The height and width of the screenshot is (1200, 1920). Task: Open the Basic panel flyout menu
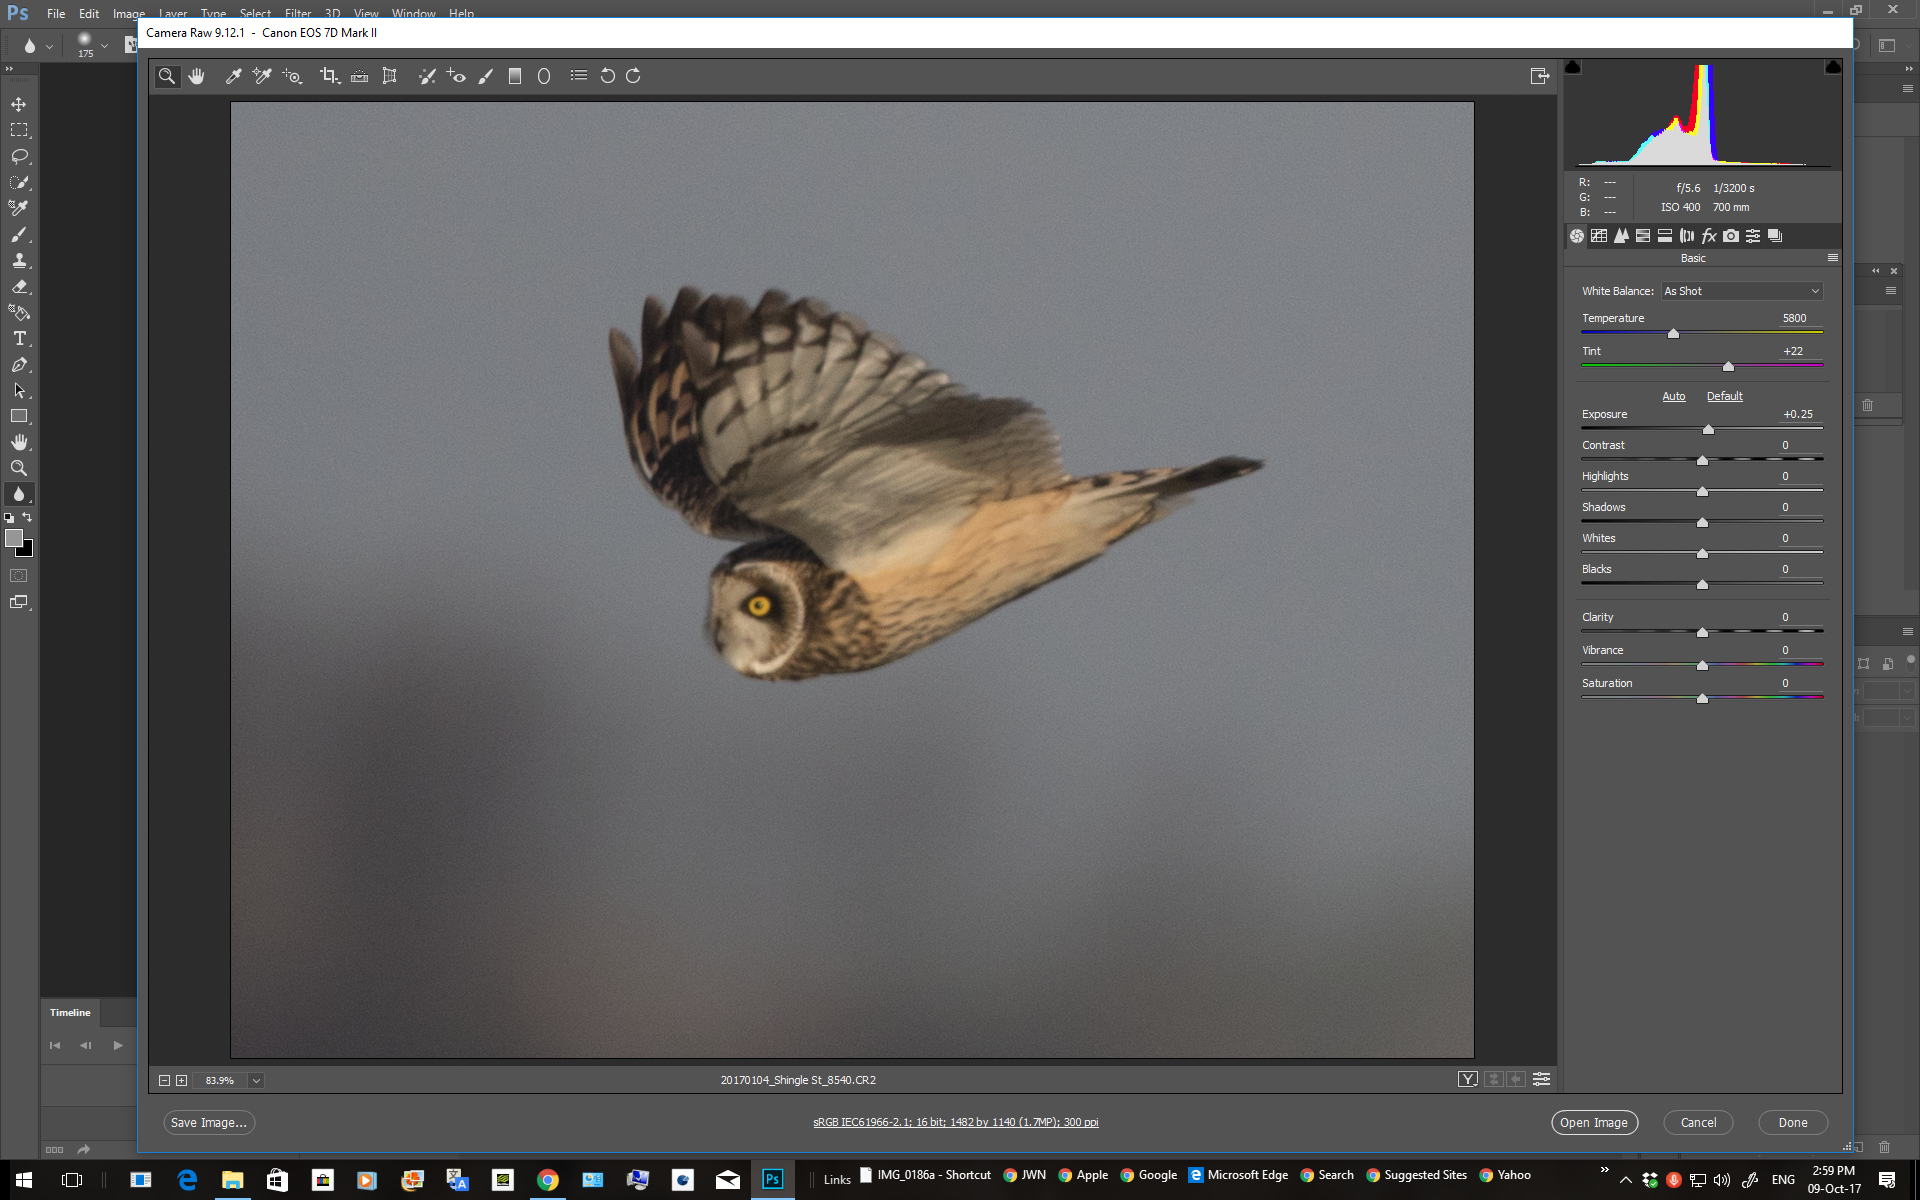[x=1833, y=258]
